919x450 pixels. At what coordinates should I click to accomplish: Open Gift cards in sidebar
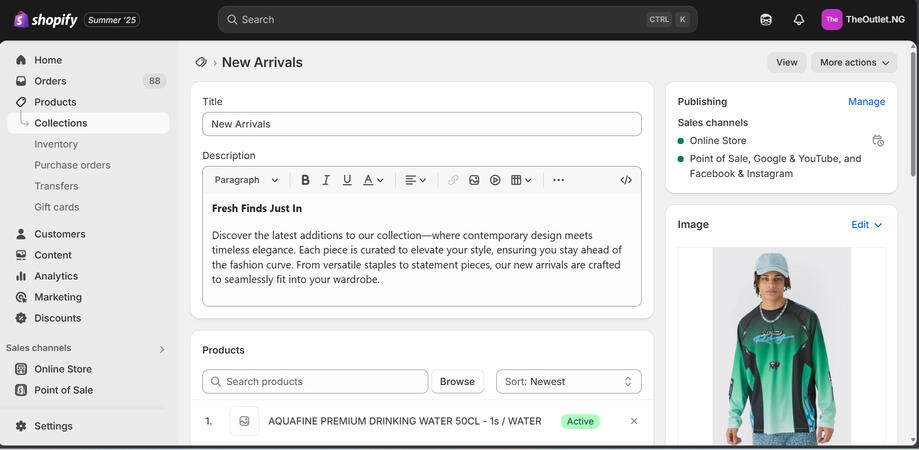pyautogui.click(x=56, y=207)
